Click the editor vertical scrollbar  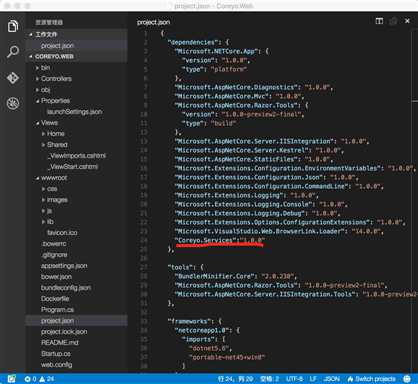(x=415, y=200)
